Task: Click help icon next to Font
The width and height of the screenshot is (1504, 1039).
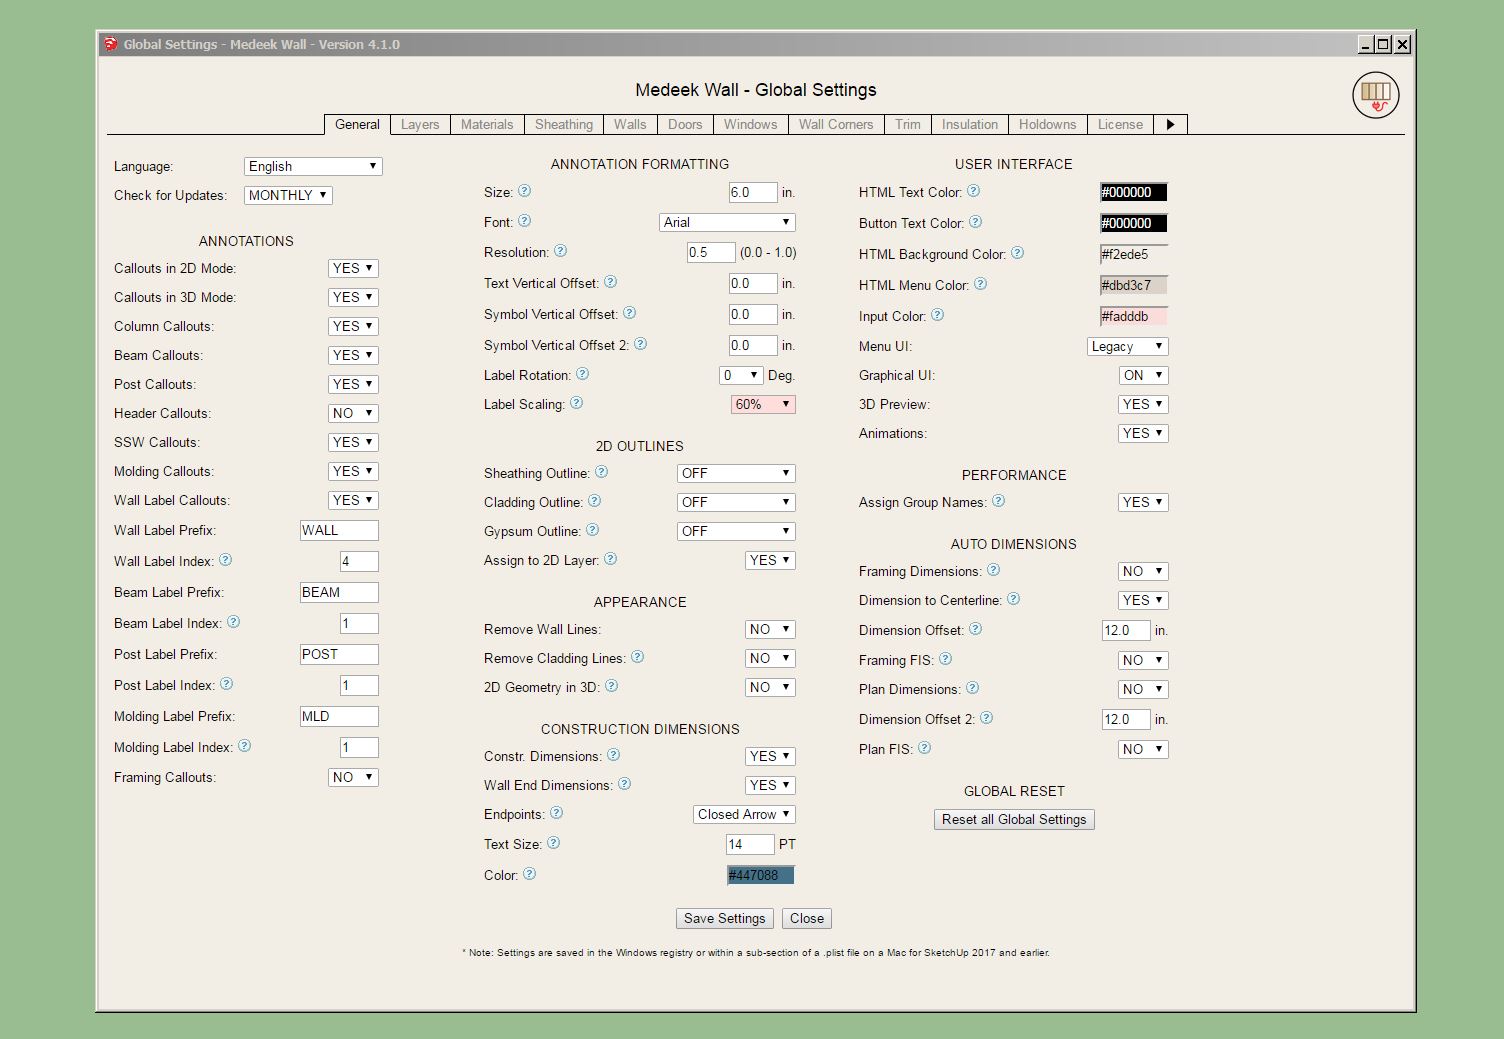Action: coord(524,221)
